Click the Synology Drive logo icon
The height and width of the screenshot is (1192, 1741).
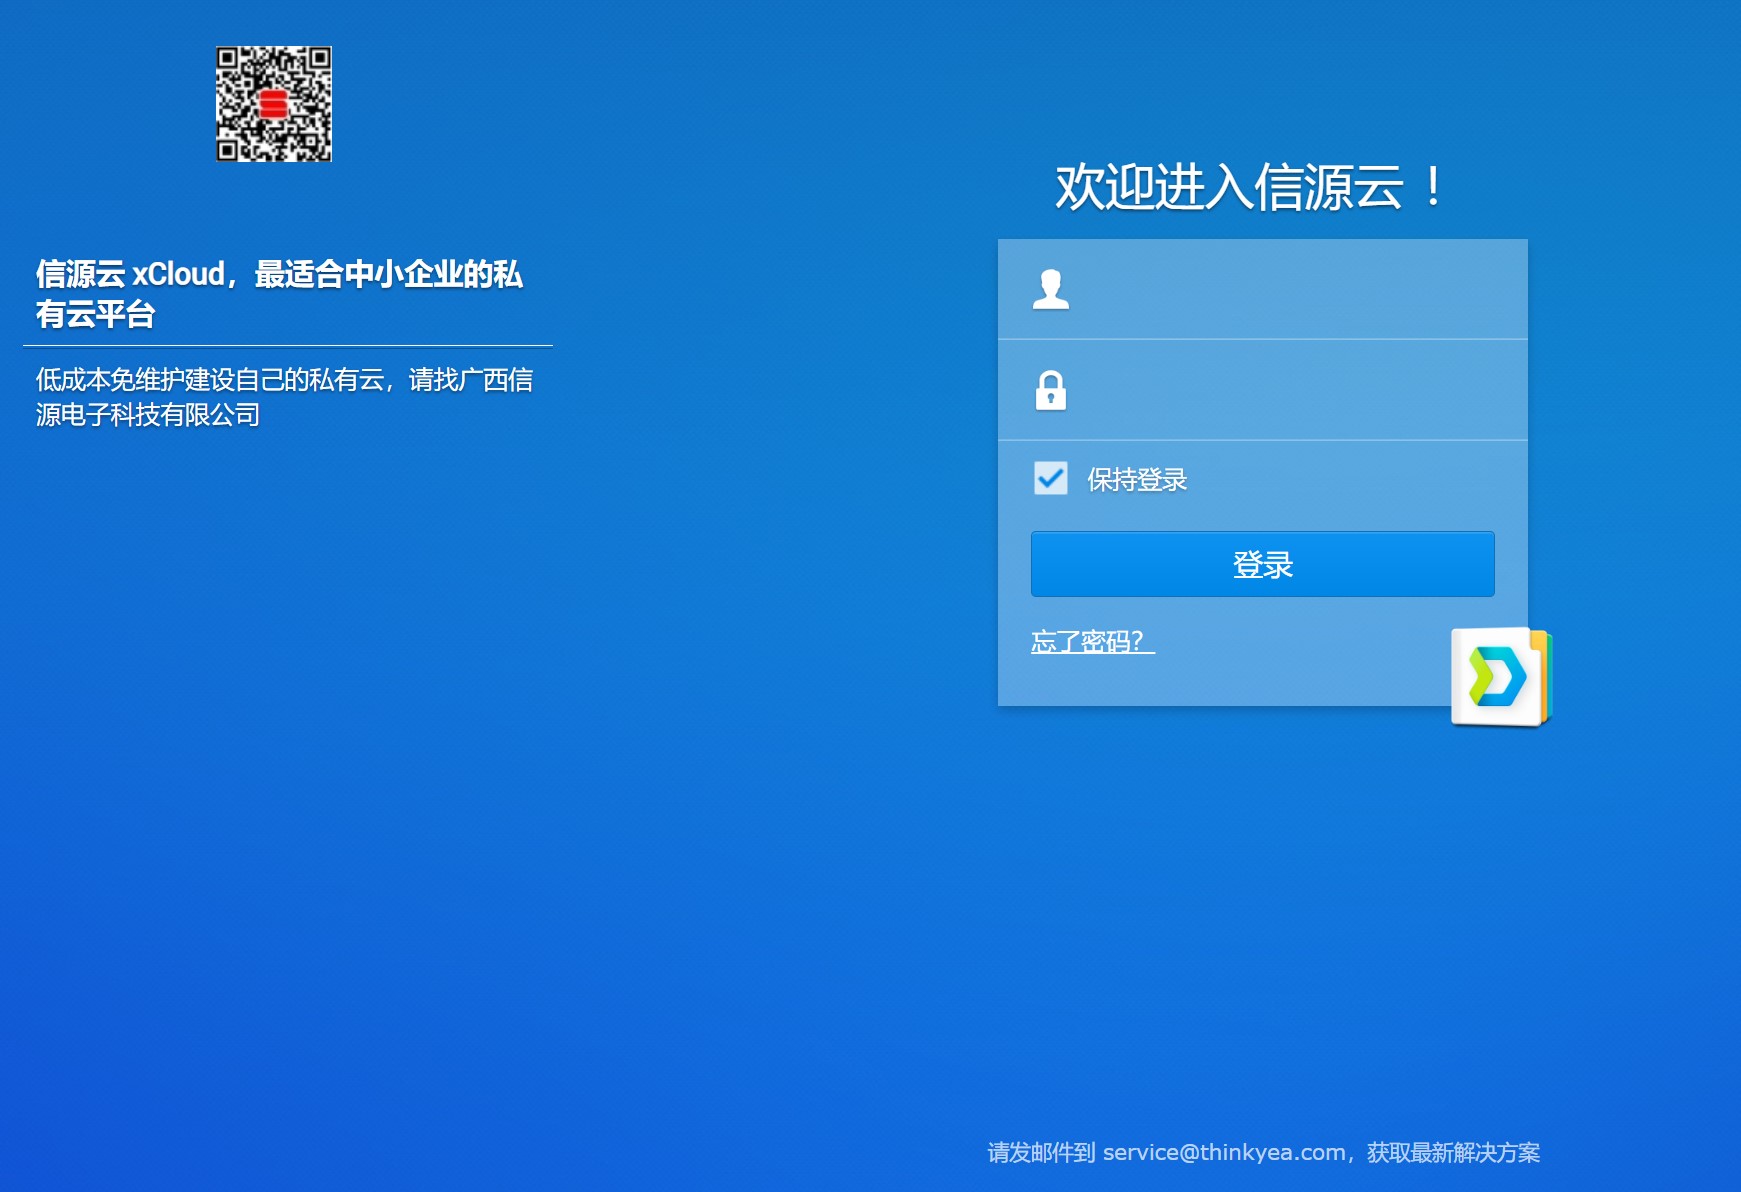tap(1501, 677)
